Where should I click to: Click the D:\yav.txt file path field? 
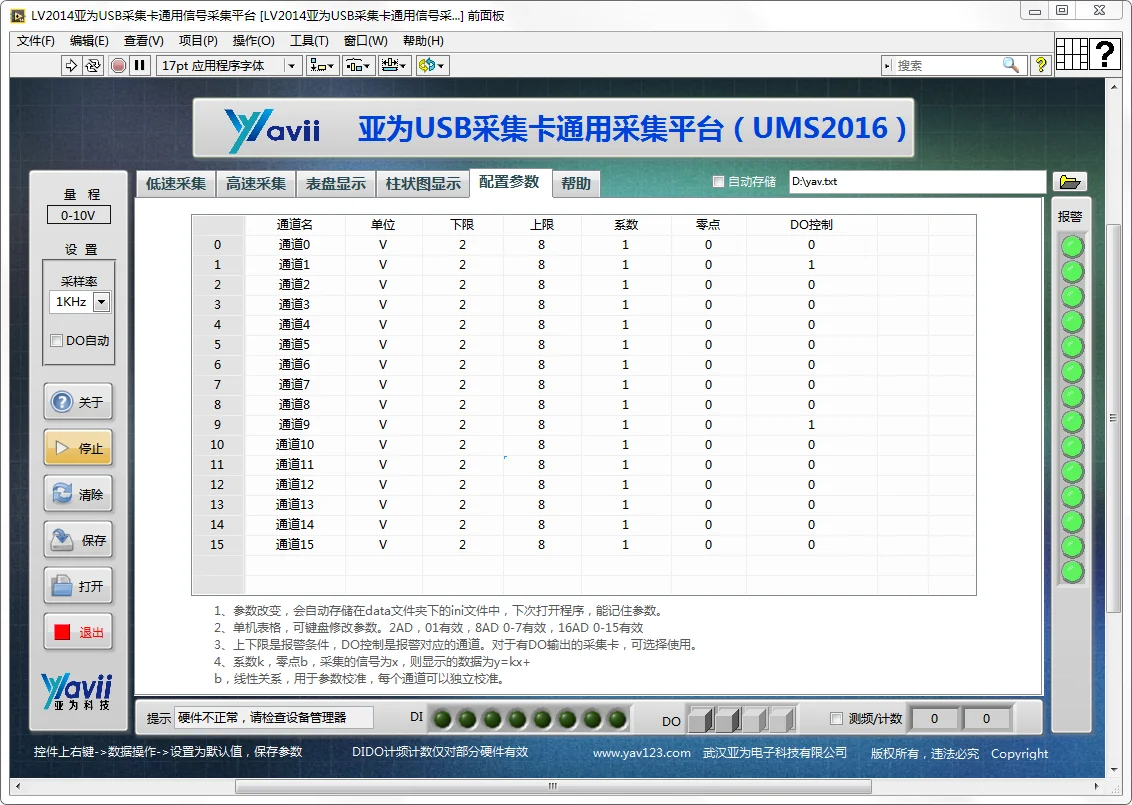tap(917, 182)
